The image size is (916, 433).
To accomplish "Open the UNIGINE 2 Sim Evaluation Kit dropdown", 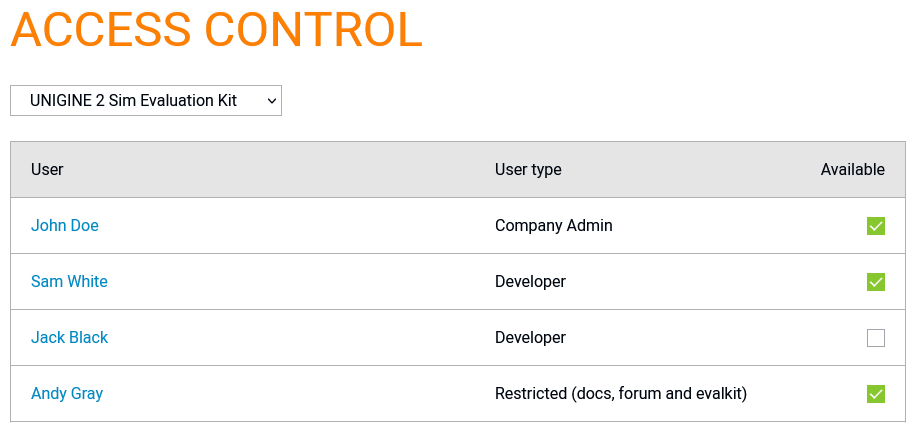I will [x=145, y=101].
